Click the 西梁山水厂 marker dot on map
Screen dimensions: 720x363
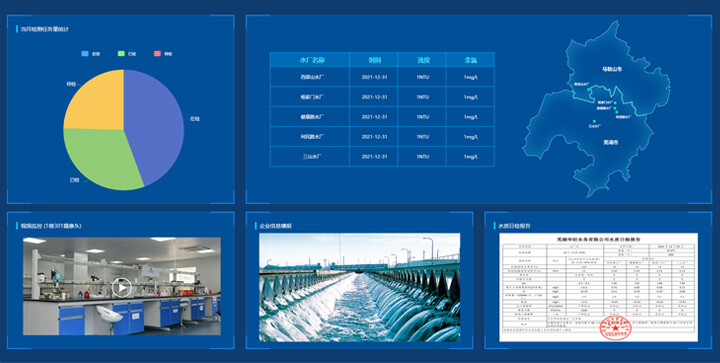pos(588,89)
